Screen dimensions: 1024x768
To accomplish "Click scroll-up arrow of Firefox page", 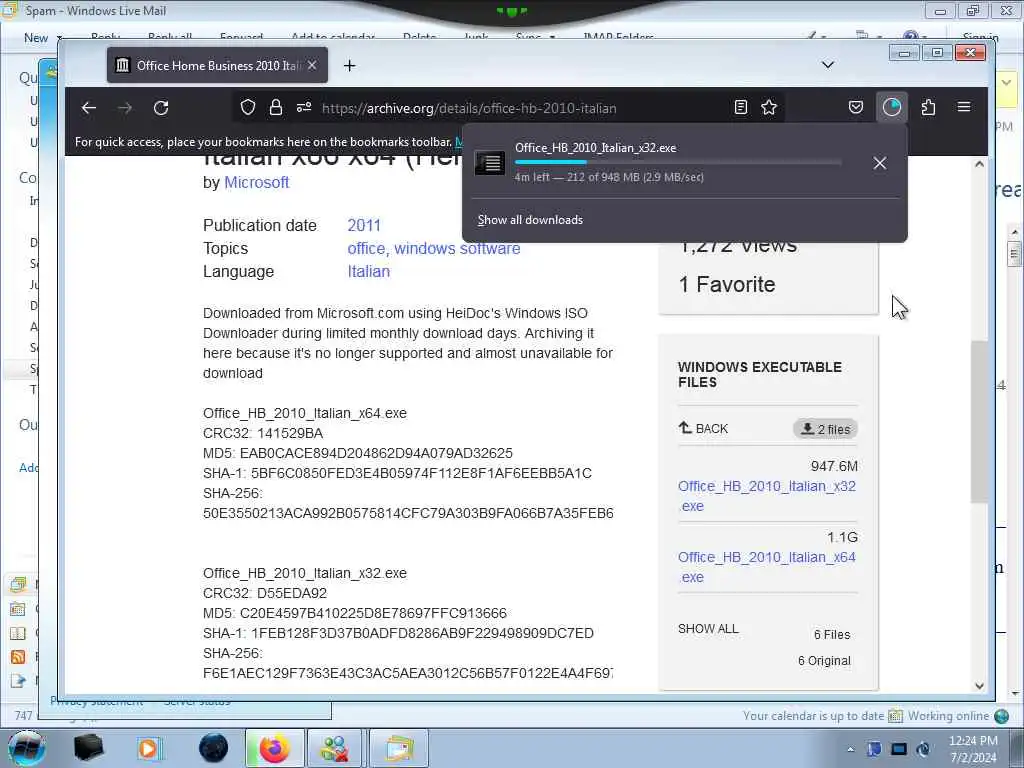I will point(979,164).
